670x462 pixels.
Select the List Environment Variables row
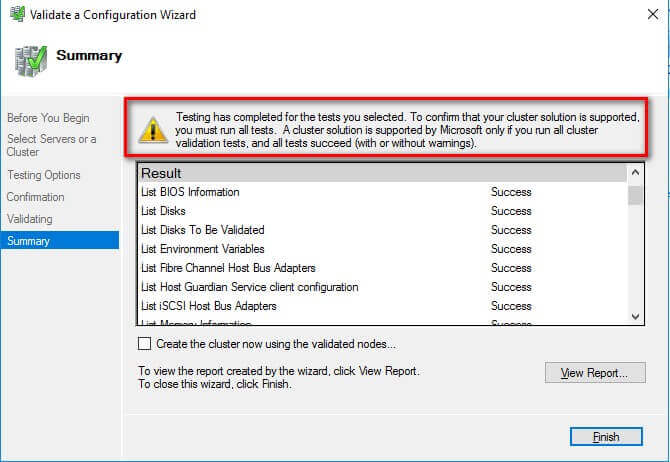[382, 249]
